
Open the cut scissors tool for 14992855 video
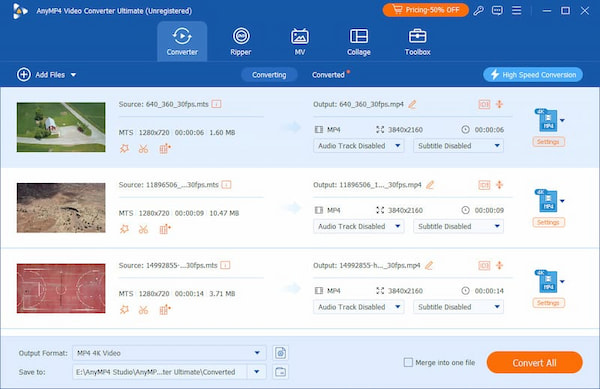(143, 310)
